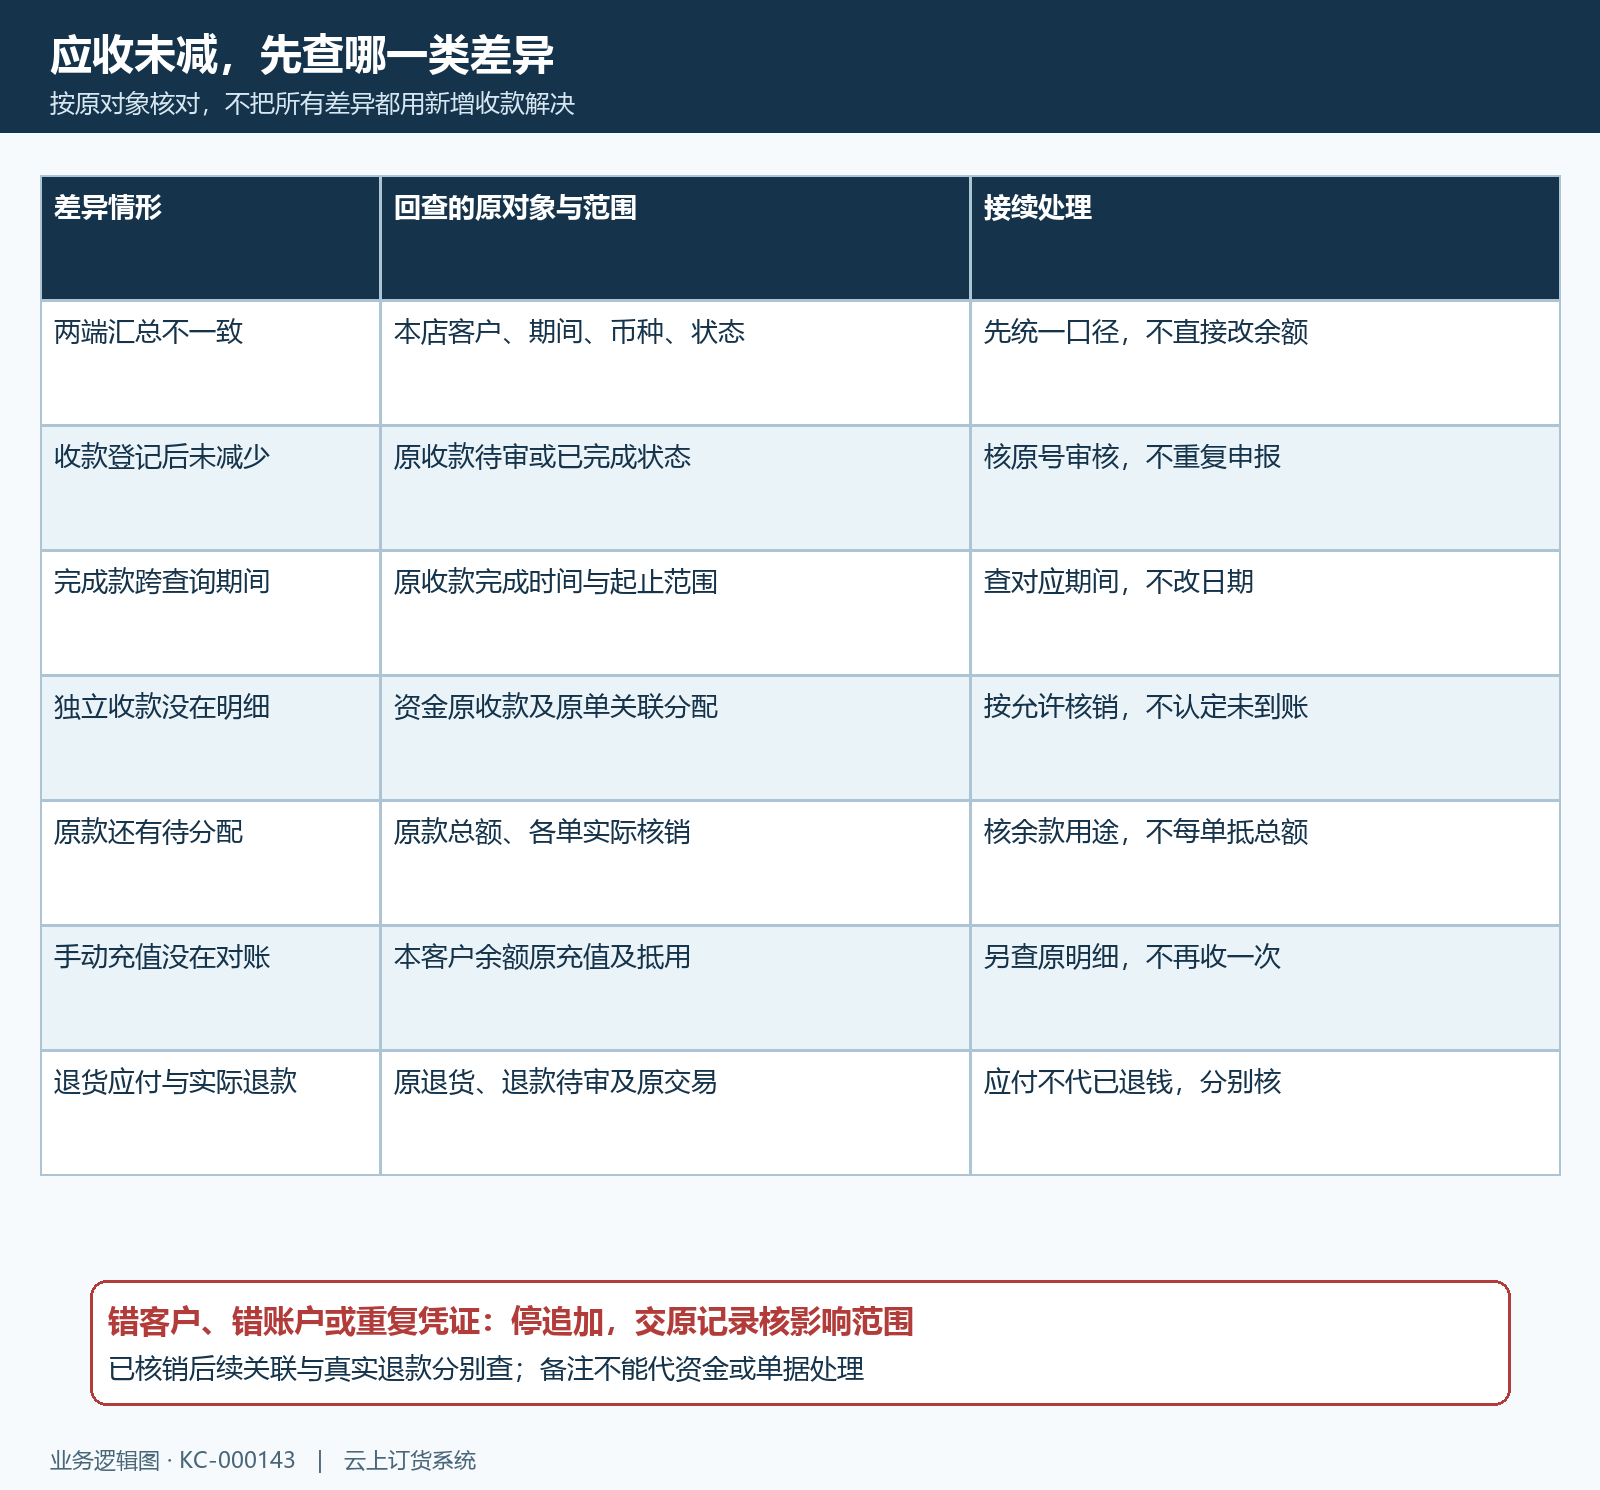Click the '接续处理' column header

tap(1265, 238)
